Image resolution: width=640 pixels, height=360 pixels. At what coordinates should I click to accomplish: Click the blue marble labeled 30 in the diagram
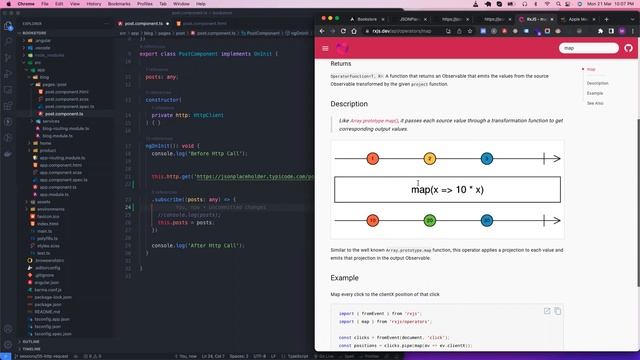pos(487,220)
